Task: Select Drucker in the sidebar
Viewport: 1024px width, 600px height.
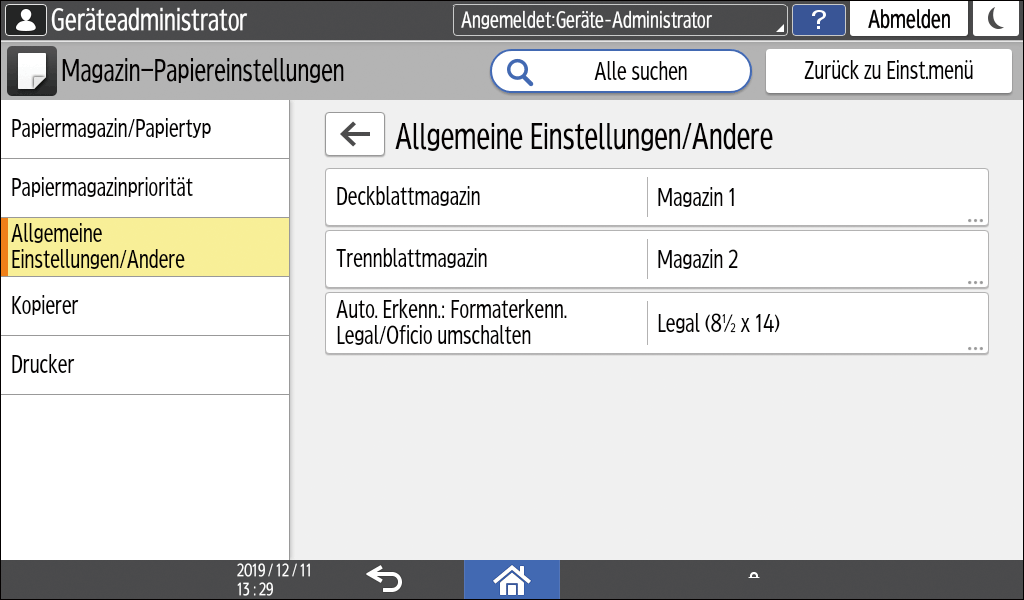Action: click(x=145, y=364)
